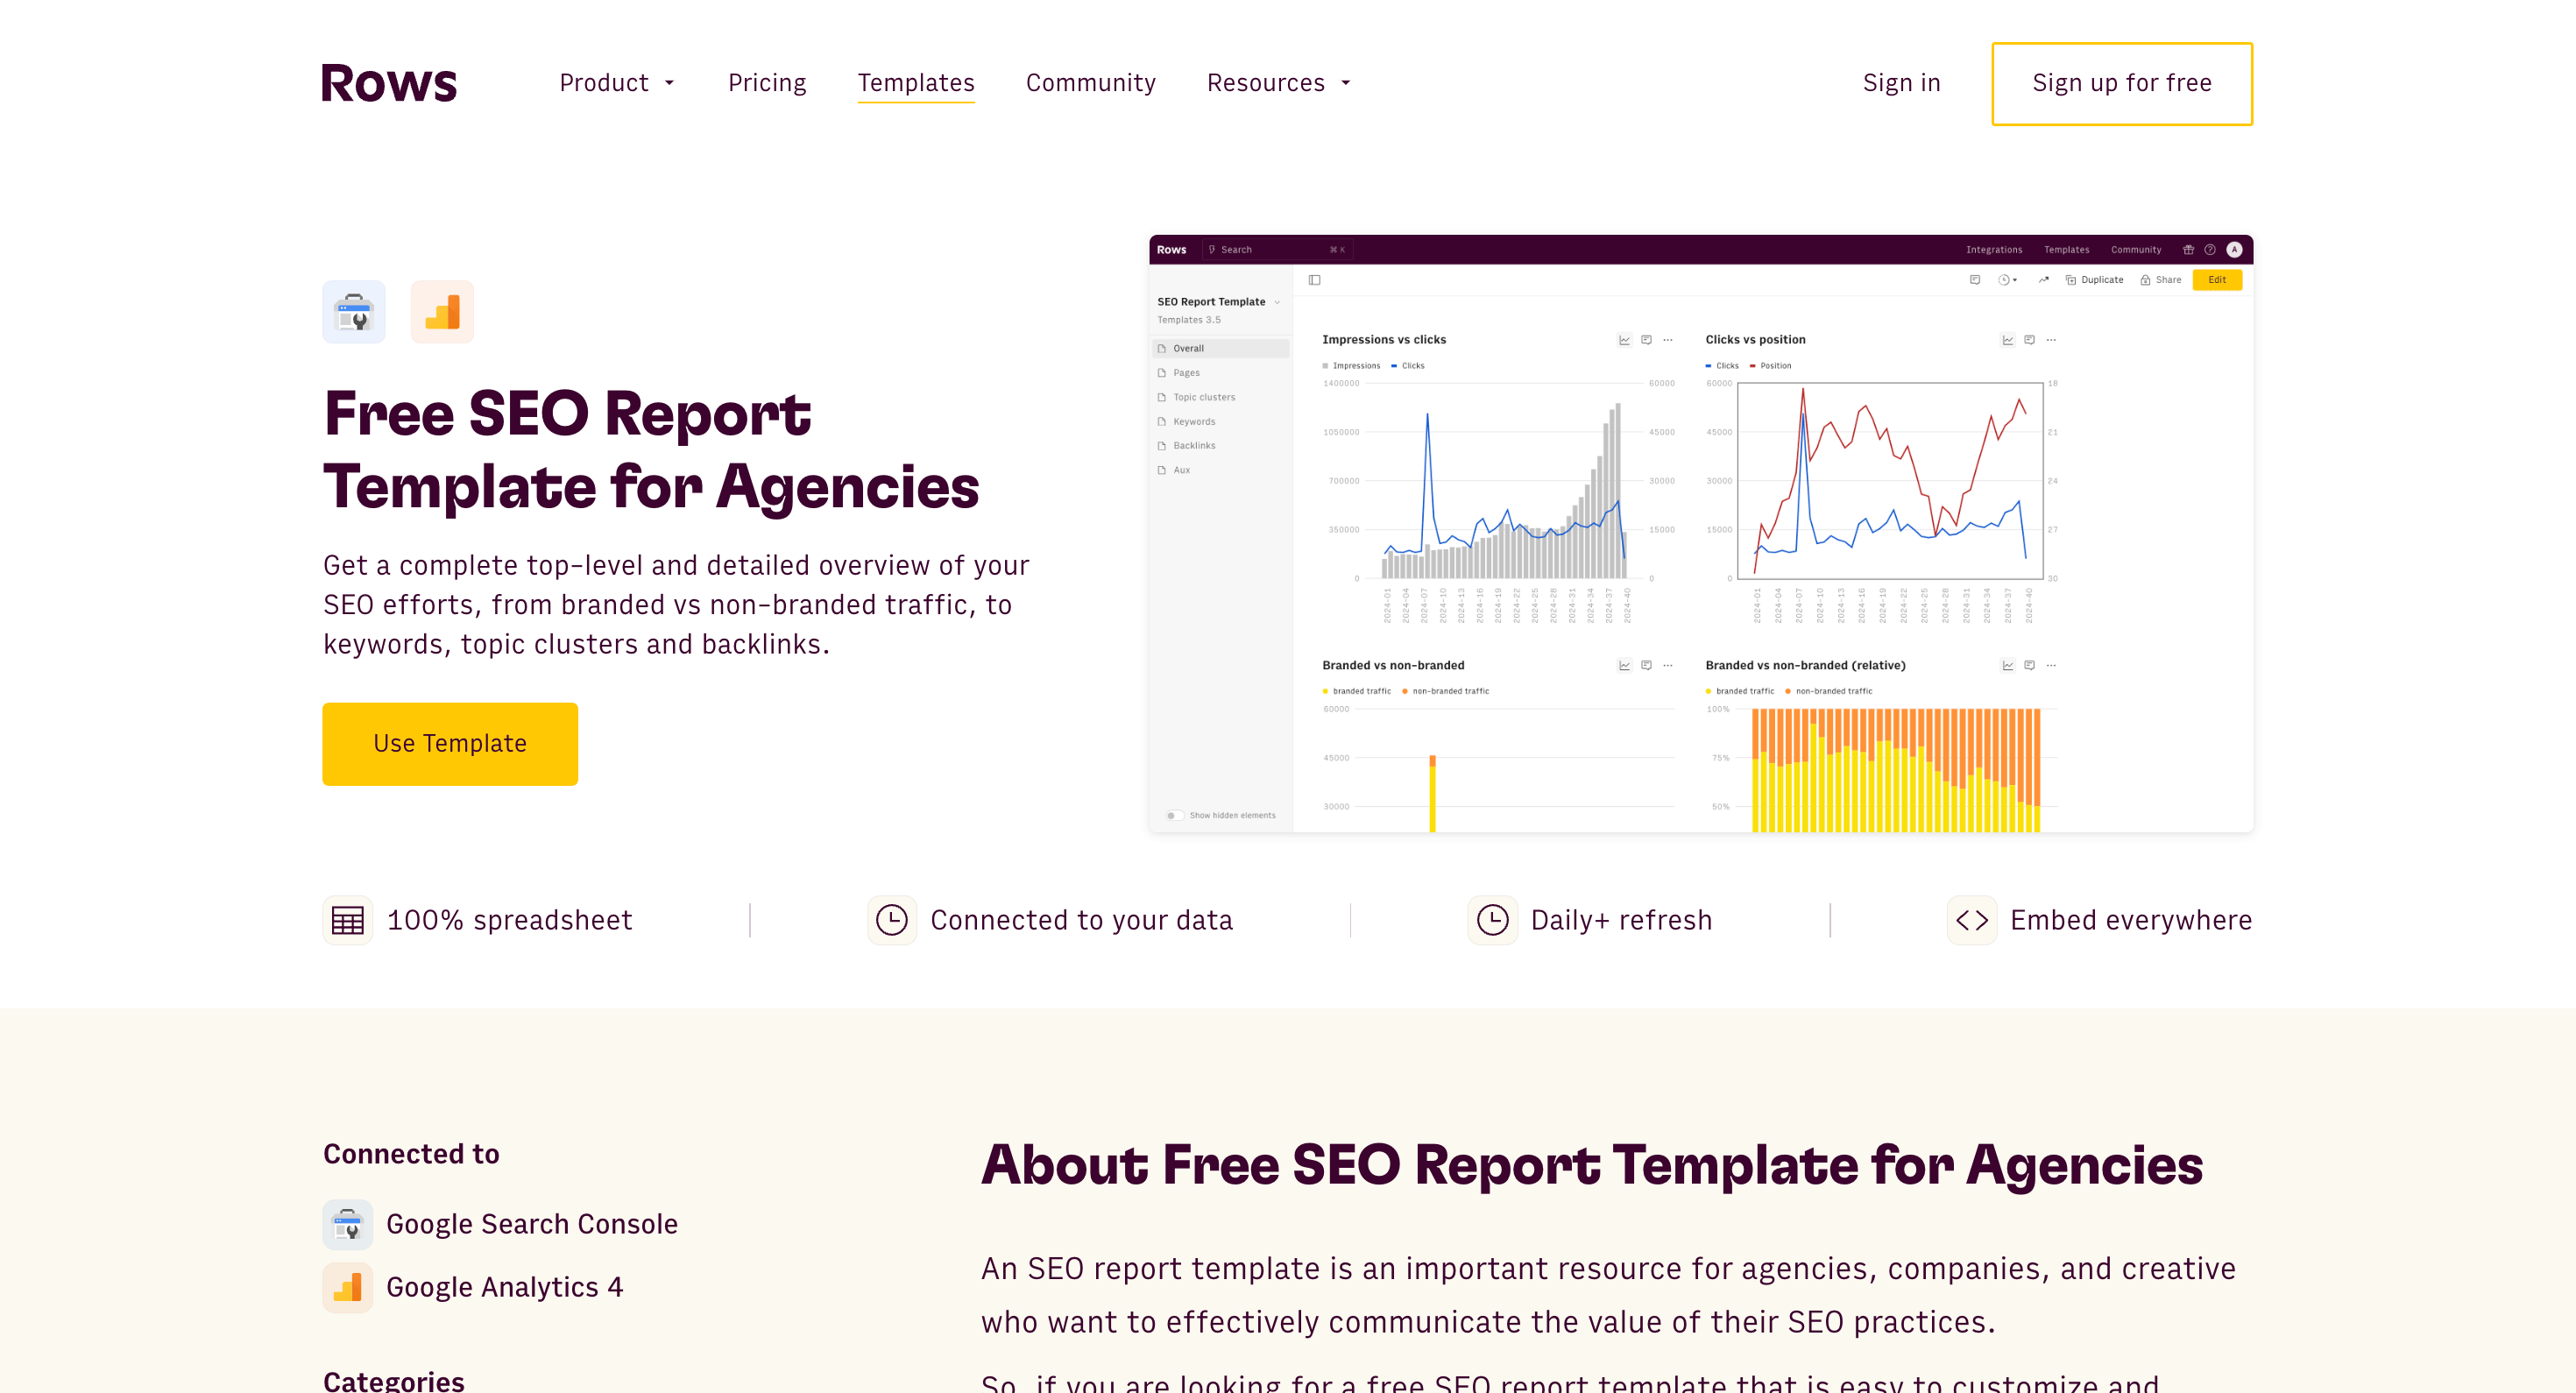2576x1393 pixels.
Task: Click the spreadsheet grid icon
Action: 350,920
